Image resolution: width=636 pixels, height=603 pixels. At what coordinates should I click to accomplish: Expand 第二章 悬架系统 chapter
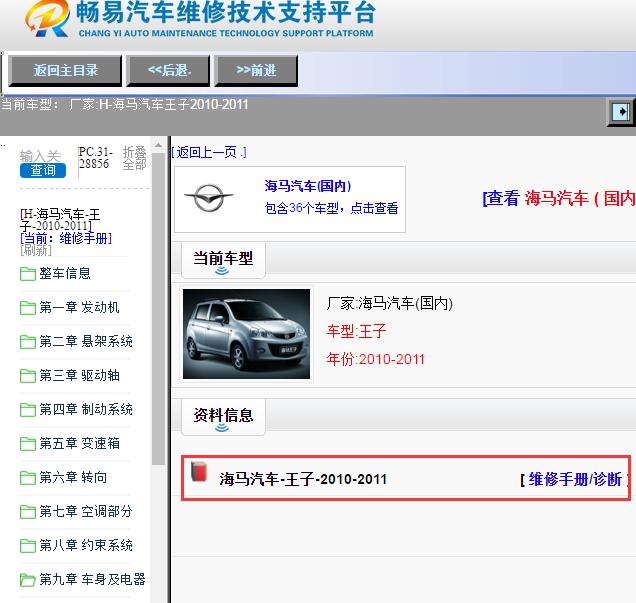[x=86, y=342]
